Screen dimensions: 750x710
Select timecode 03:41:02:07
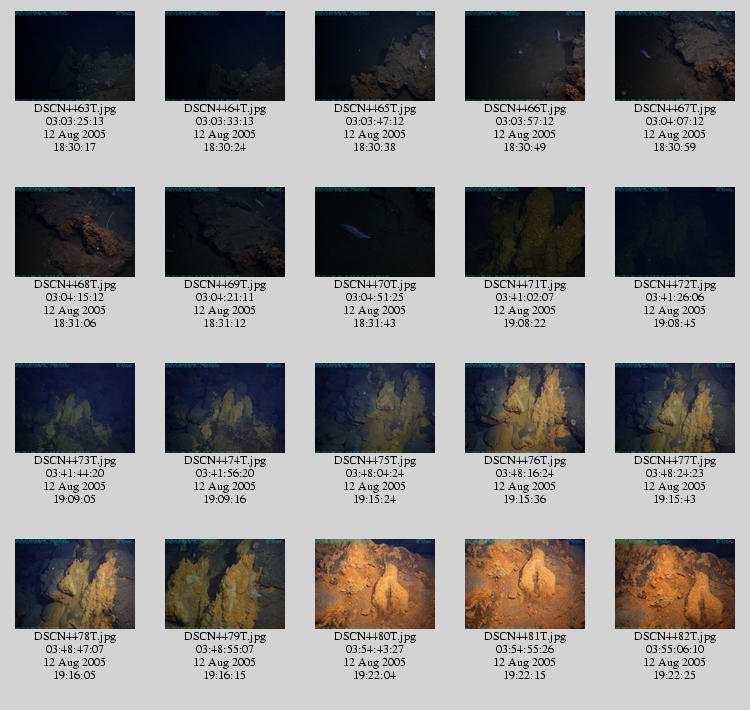click(525, 297)
